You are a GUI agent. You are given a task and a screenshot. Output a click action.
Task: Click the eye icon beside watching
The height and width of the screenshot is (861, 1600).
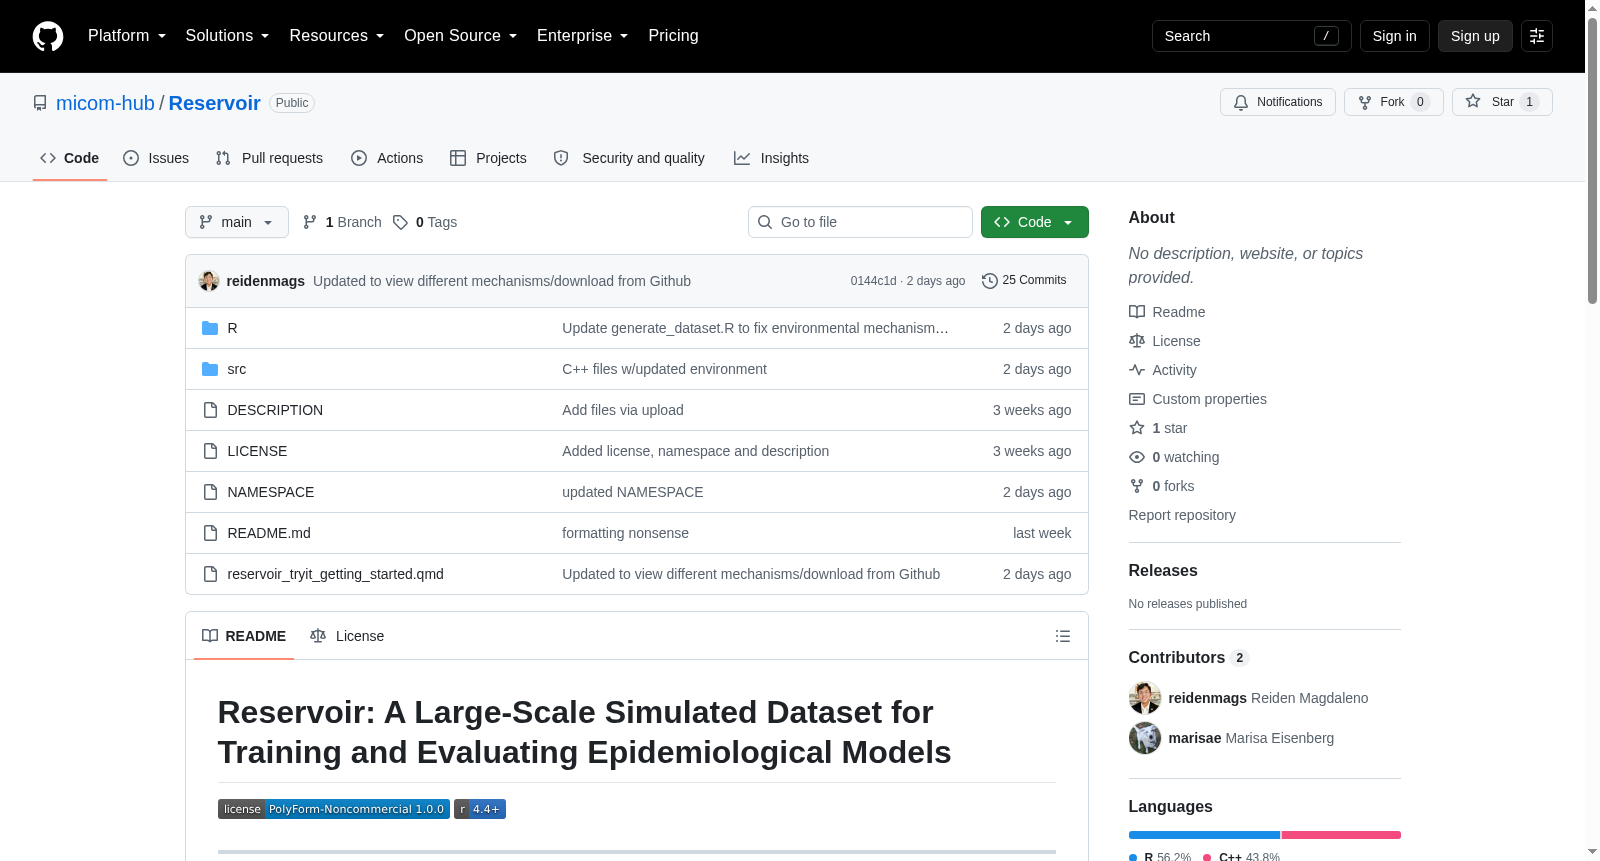tap(1137, 457)
